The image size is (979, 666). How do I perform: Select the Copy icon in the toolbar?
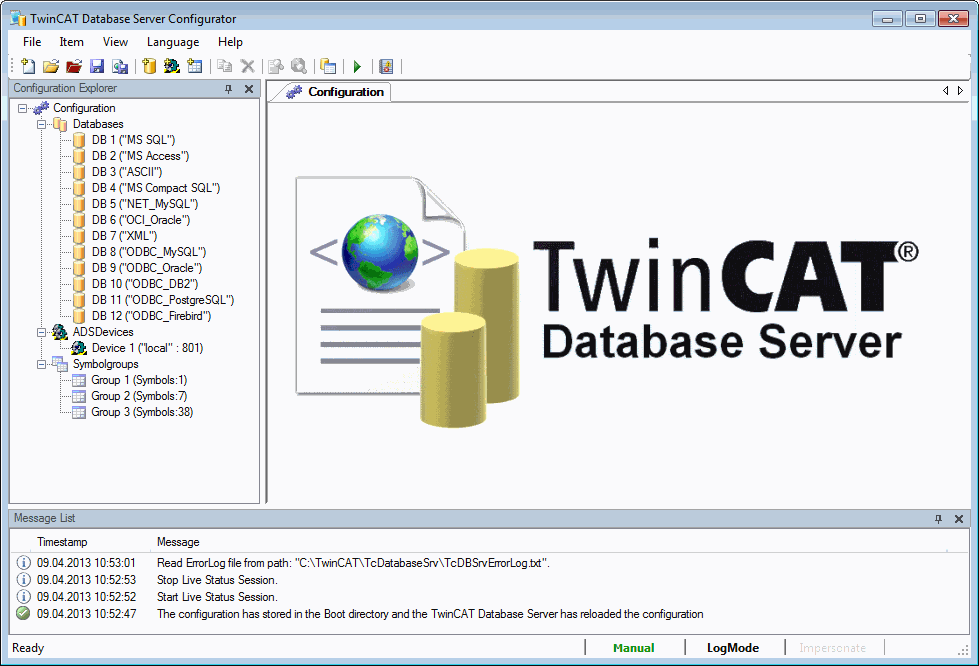click(226, 66)
